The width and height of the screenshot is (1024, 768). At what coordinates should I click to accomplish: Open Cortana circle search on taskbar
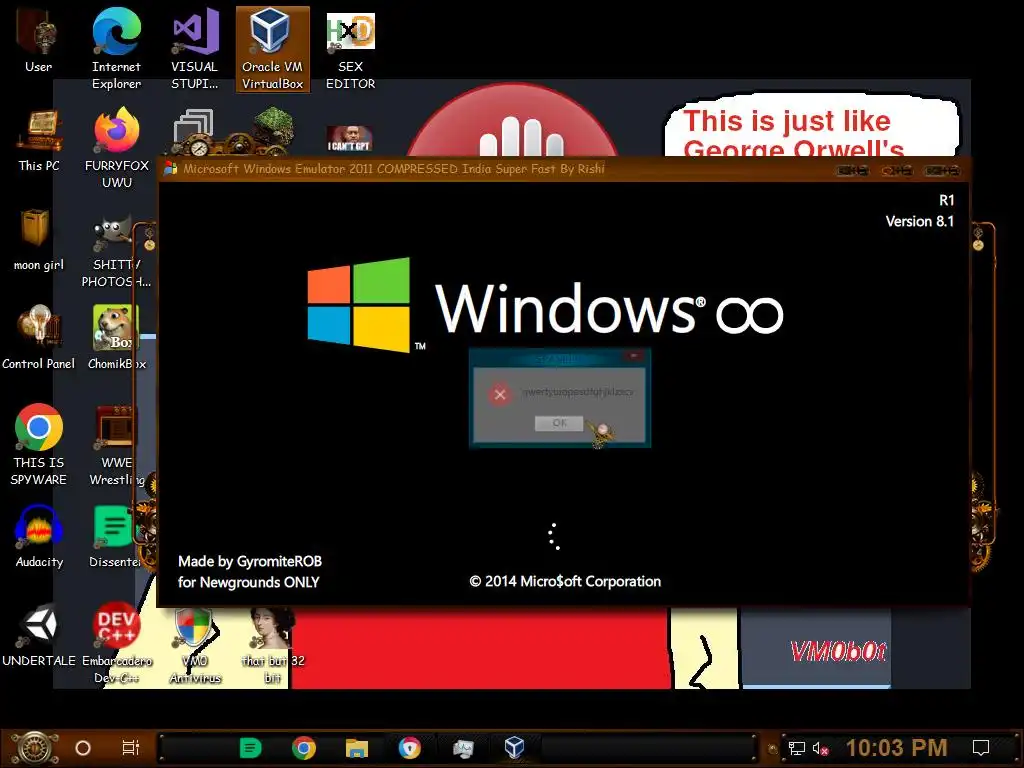[x=83, y=748]
